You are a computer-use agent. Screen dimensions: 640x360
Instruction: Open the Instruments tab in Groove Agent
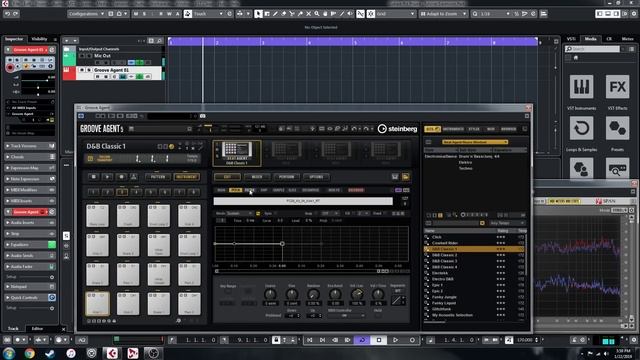point(453,129)
